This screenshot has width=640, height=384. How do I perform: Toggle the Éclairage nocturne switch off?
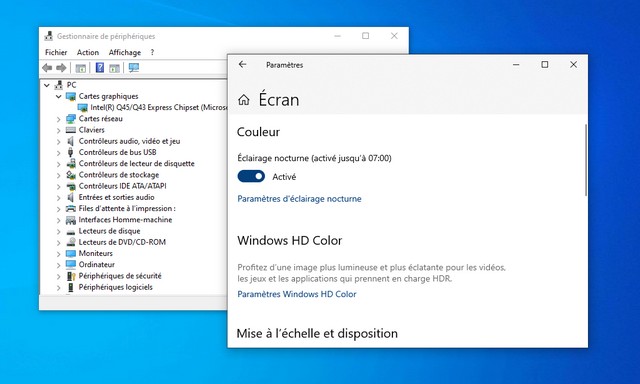point(251,176)
